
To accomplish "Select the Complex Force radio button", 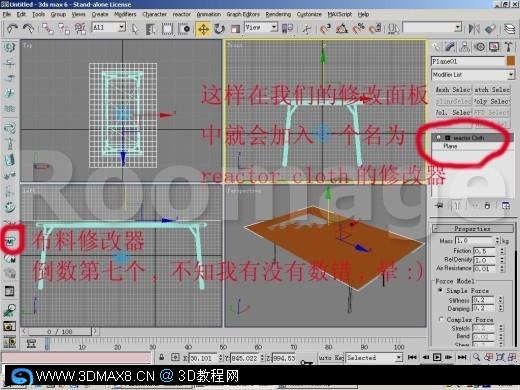I will coord(441,319).
